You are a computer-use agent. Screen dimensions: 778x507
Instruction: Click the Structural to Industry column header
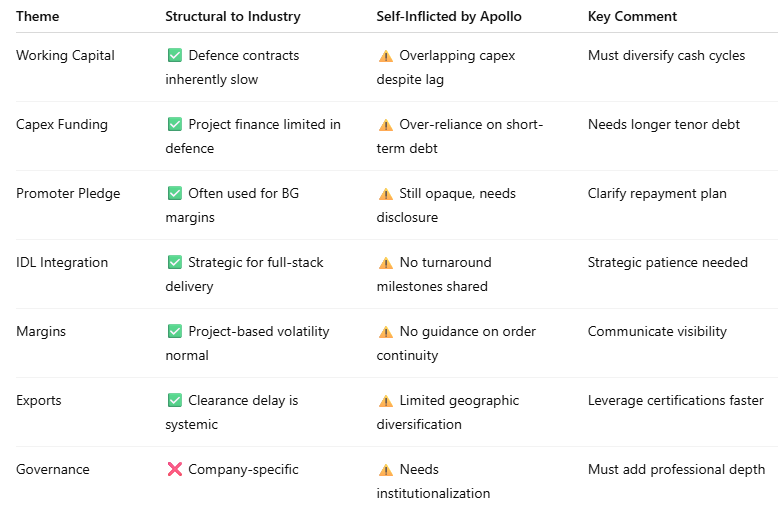click(x=233, y=17)
